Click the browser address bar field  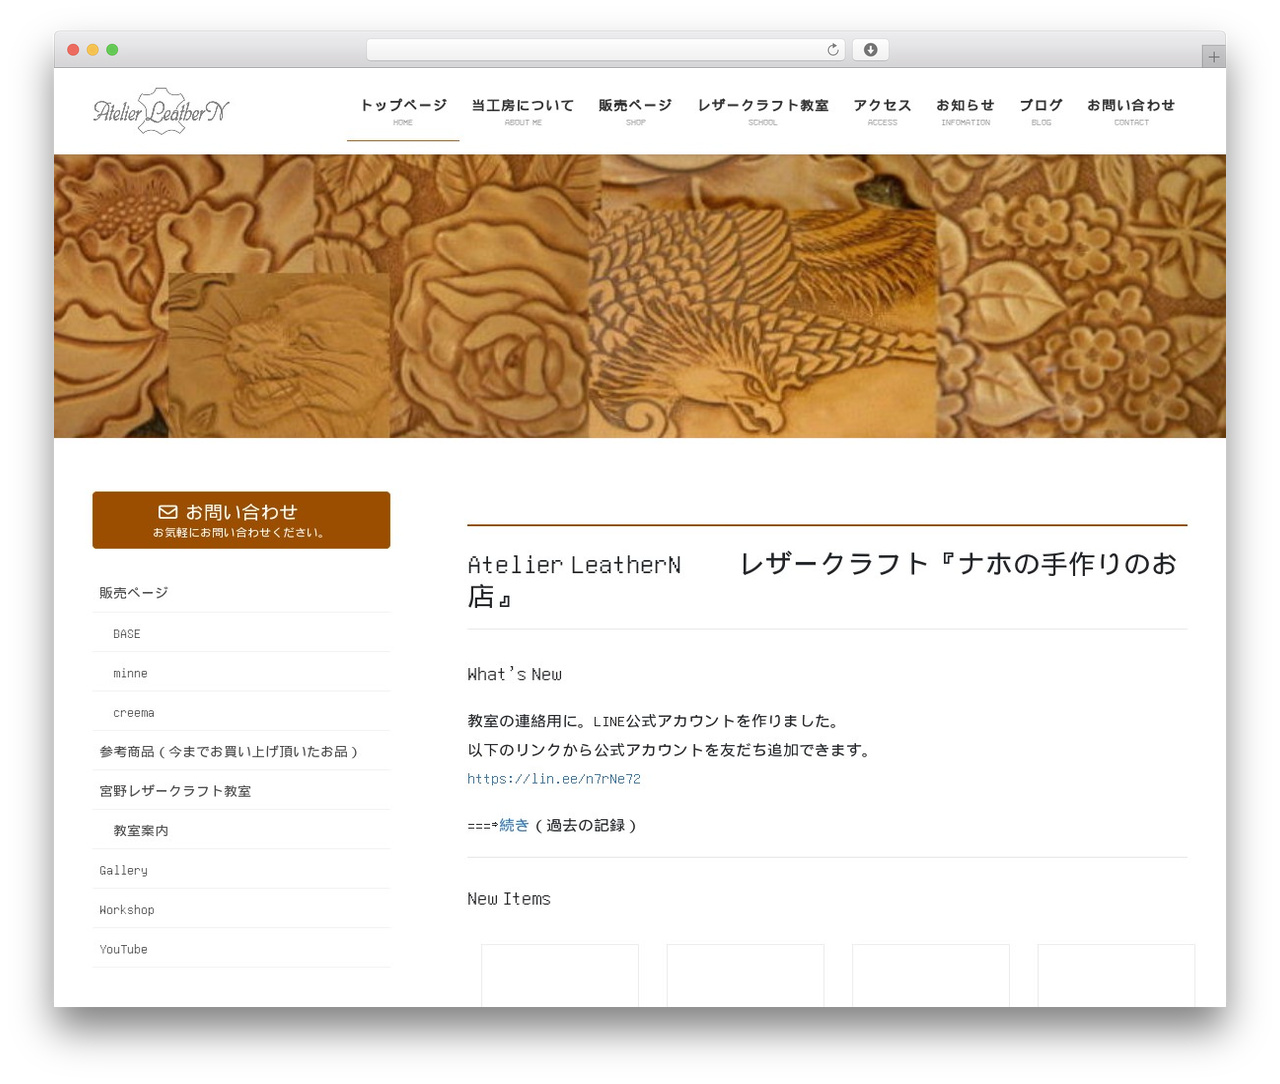click(x=605, y=50)
